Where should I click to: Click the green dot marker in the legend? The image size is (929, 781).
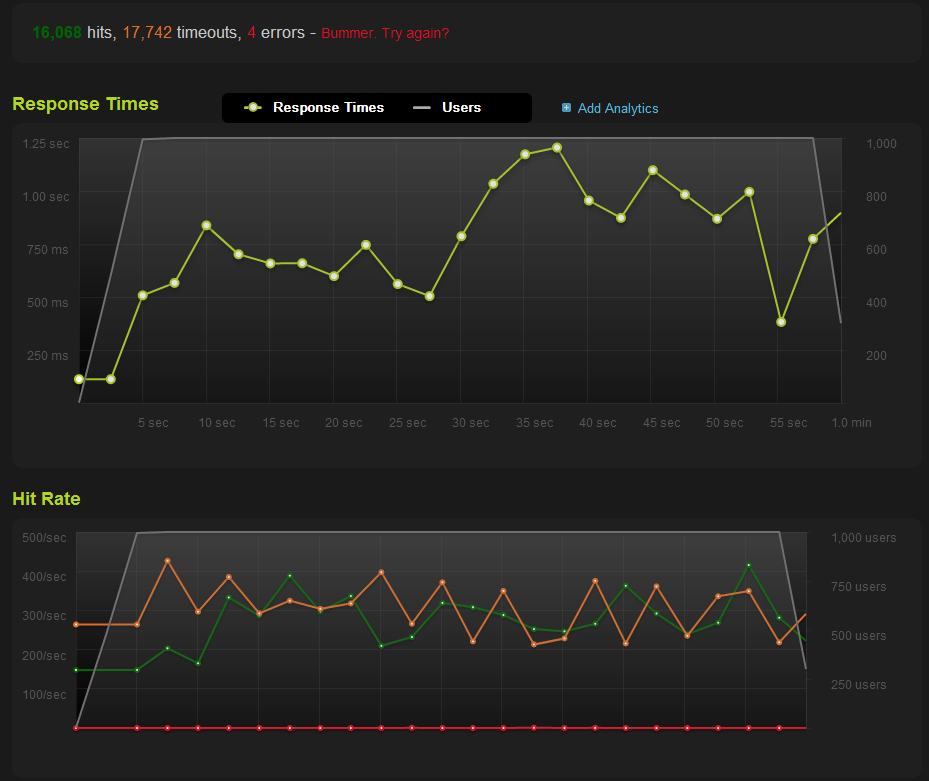click(253, 108)
